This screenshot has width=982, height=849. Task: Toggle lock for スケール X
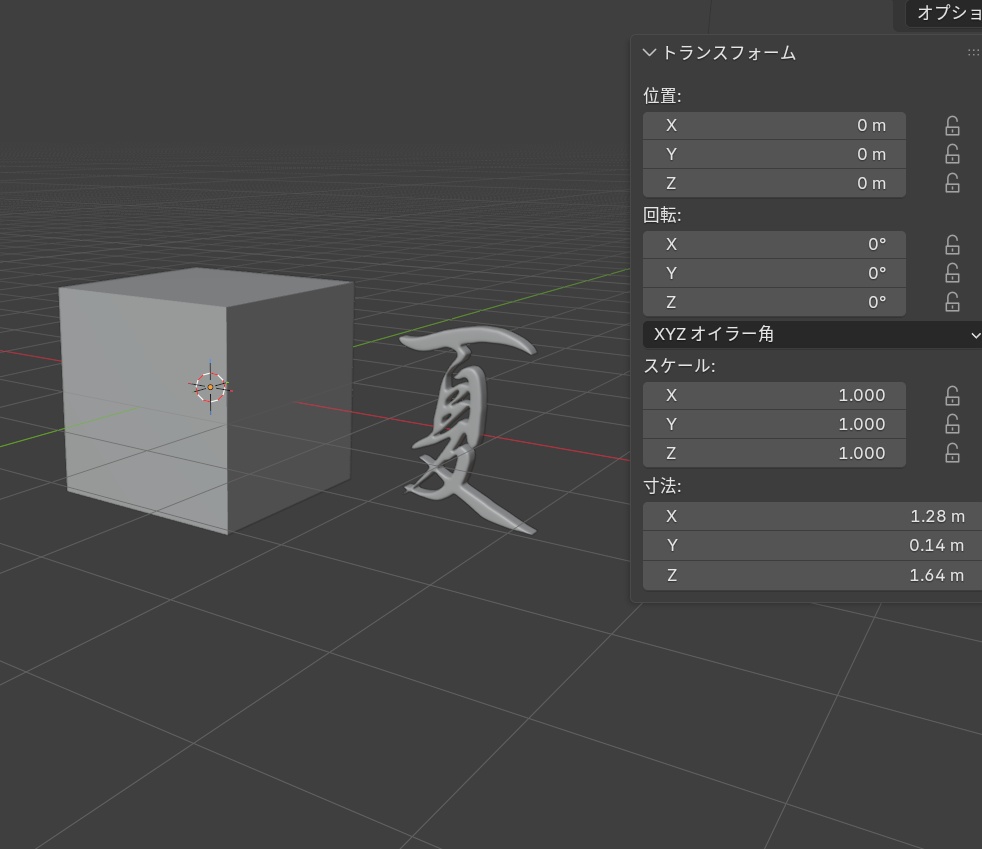coord(952,396)
